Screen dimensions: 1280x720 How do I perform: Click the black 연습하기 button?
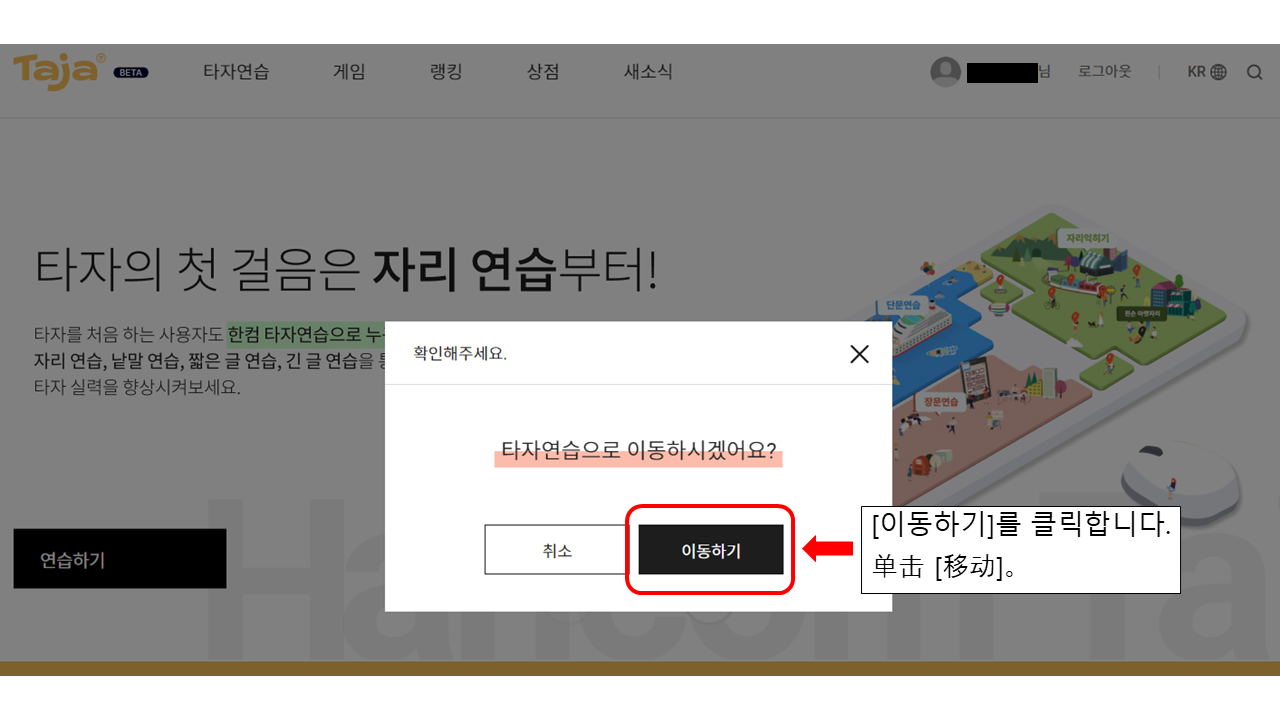[x=120, y=559]
